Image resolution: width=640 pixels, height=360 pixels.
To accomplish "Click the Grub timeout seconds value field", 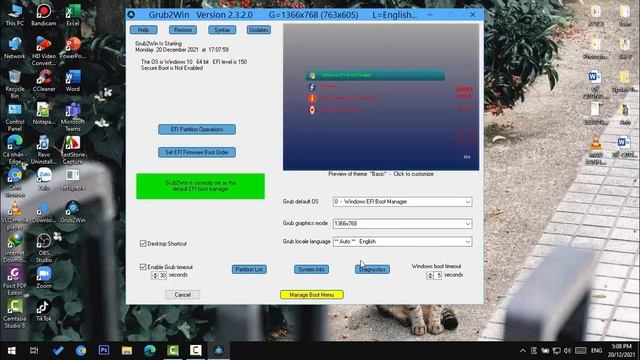I will [x=163, y=276].
